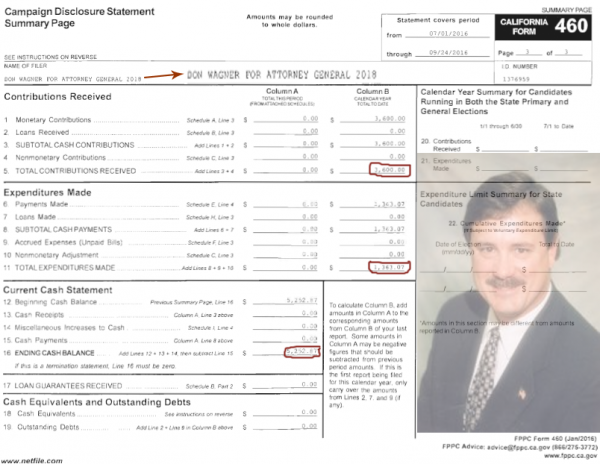
Task: Click the "from" date field 07/01/2016
Action: 448,34
